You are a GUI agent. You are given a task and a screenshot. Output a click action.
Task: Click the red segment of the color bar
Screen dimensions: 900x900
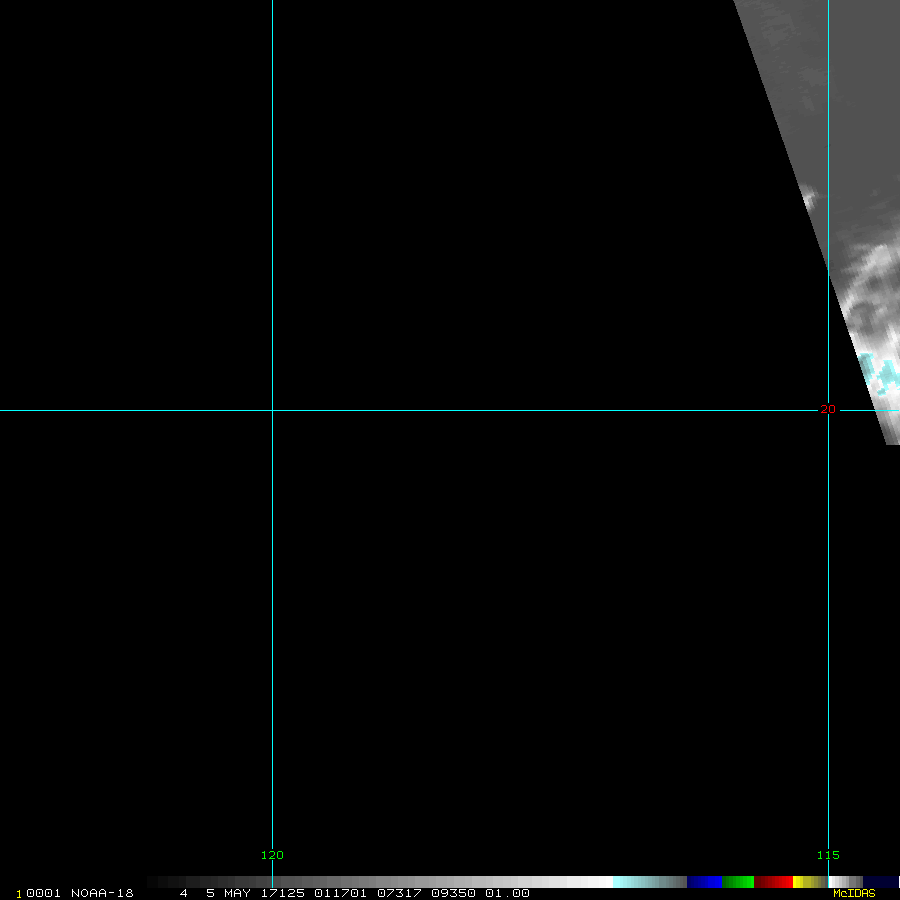pos(773,882)
